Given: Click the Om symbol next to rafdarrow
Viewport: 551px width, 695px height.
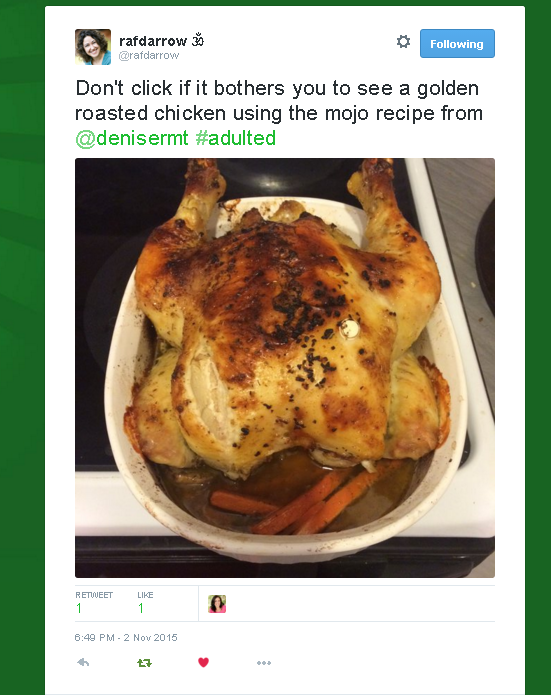Looking at the screenshot, I should pos(198,40).
